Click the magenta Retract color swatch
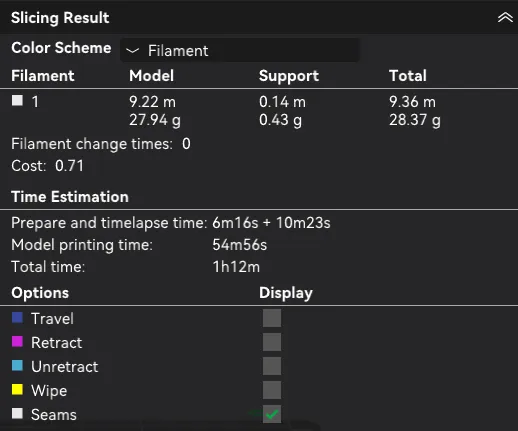 [x=17, y=342]
